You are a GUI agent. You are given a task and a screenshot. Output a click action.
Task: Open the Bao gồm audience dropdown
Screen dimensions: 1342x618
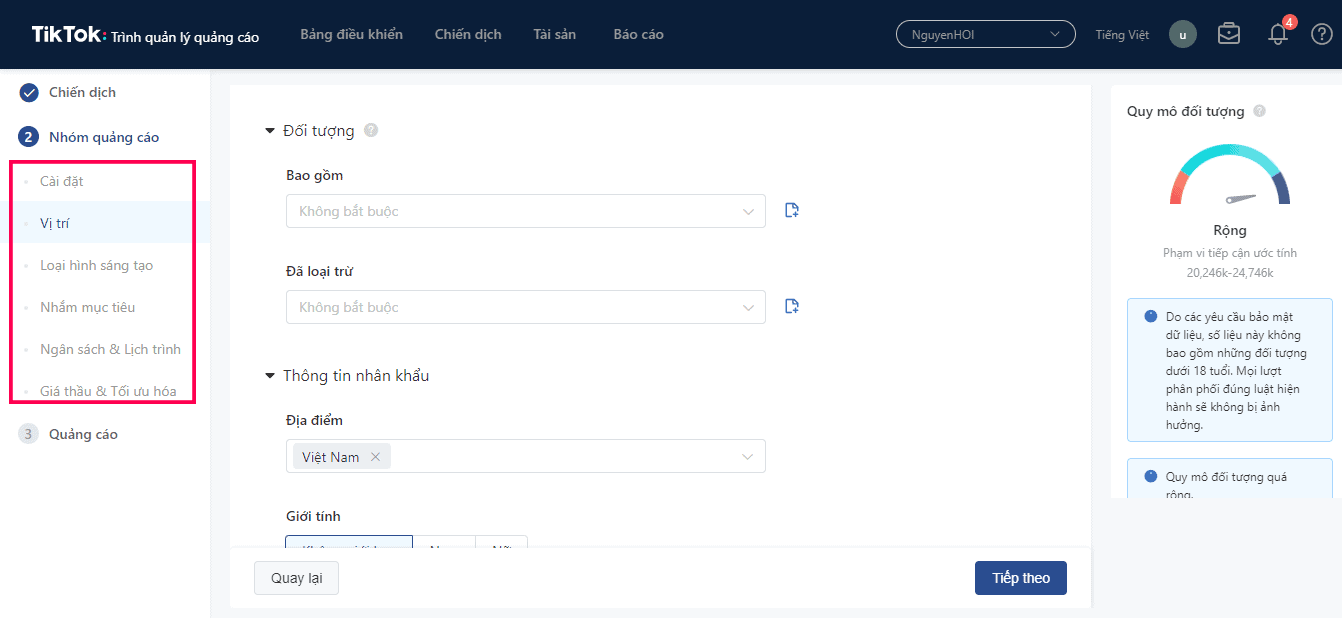[525, 211]
